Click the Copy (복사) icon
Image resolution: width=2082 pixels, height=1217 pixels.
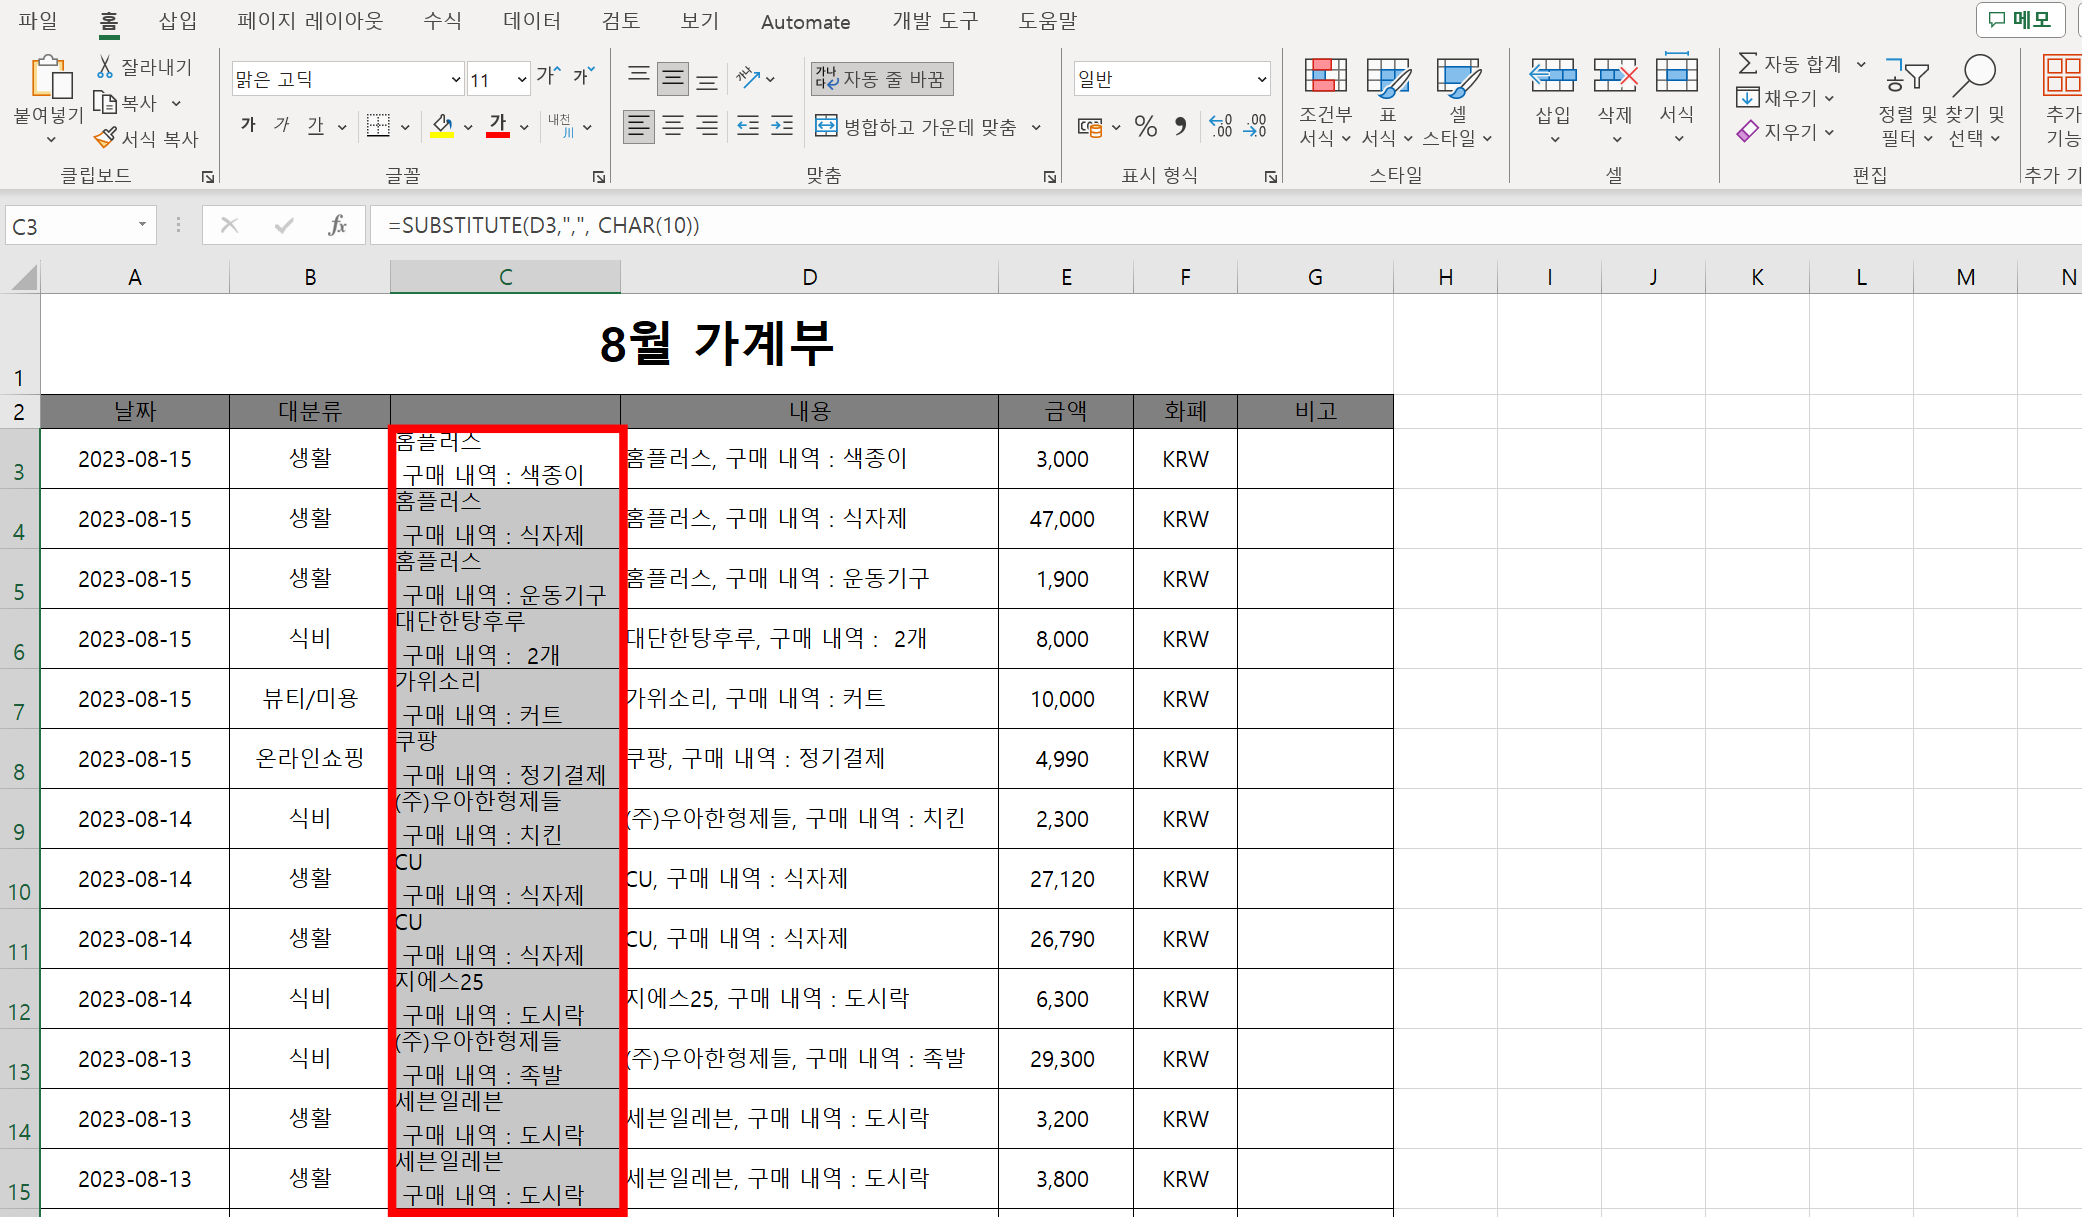pyautogui.click(x=105, y=102)
